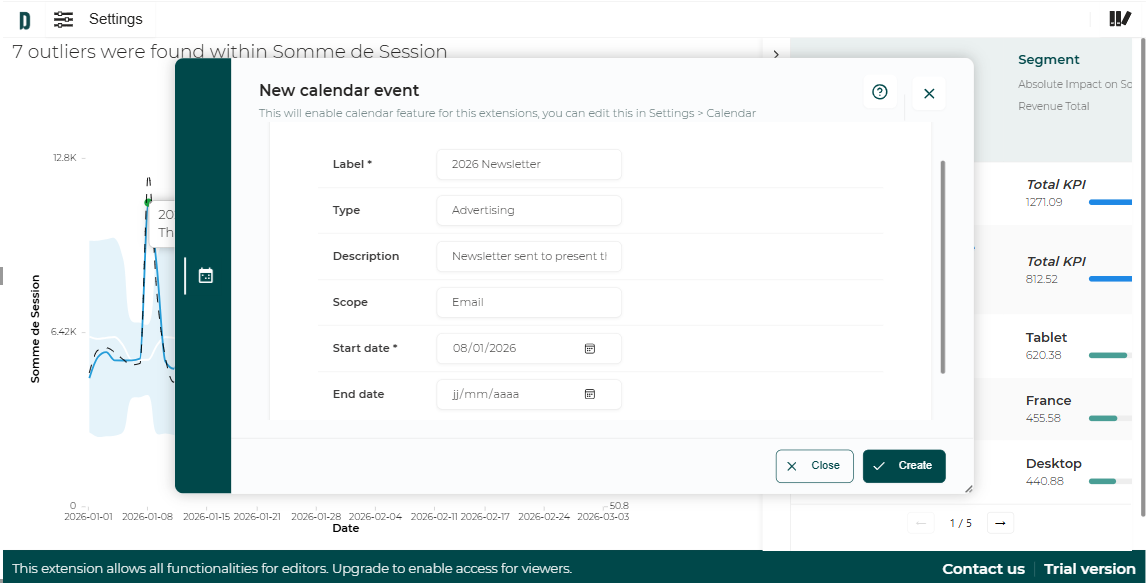Viewport: 1146px width, 583px height.
Task: Open the Start date calendar picker
Action: click(x=590, y=348)
